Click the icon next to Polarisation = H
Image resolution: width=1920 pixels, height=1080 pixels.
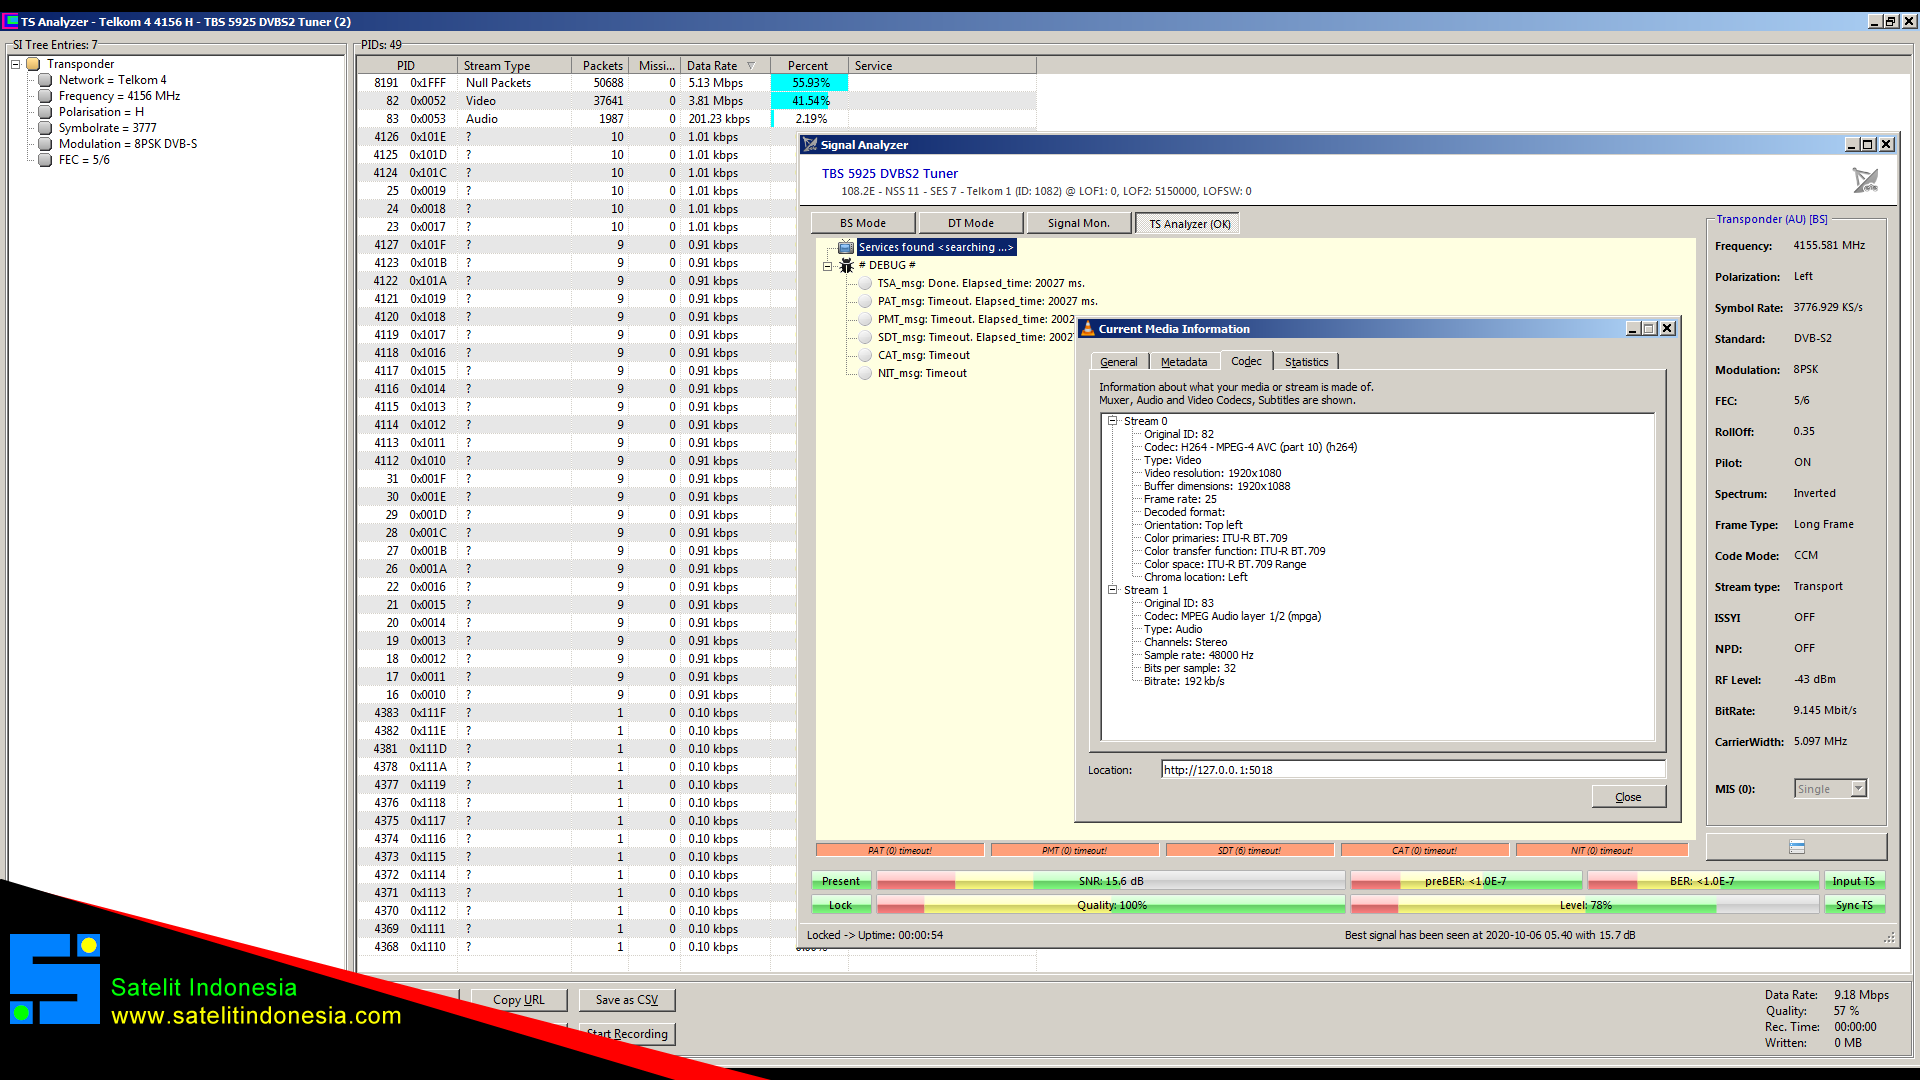45,112
